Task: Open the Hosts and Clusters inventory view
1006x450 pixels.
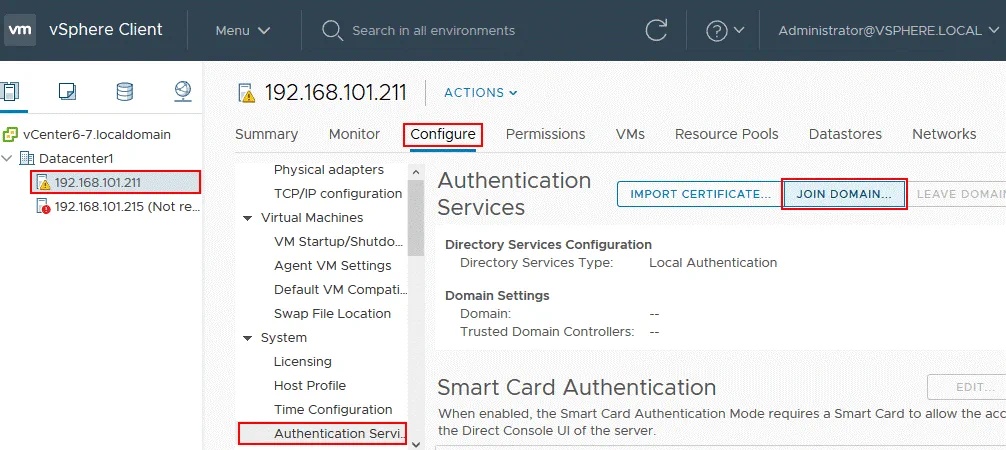Action: [10, 92]
